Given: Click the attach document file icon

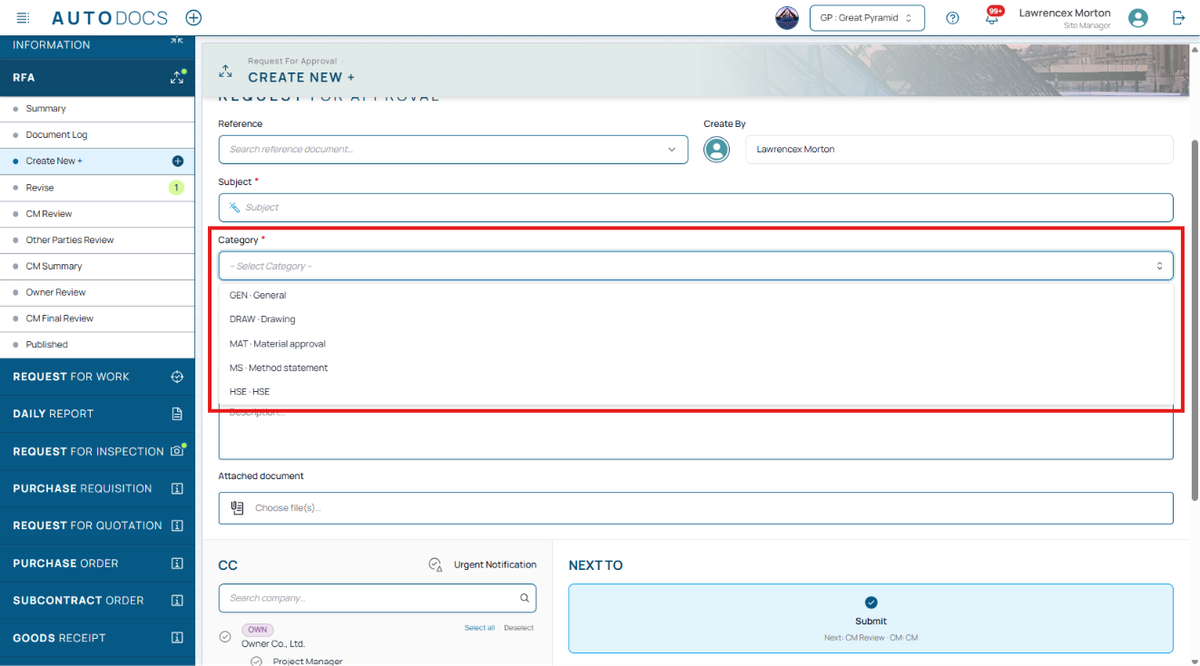Looking at the screenshot, I should point(237,508).
